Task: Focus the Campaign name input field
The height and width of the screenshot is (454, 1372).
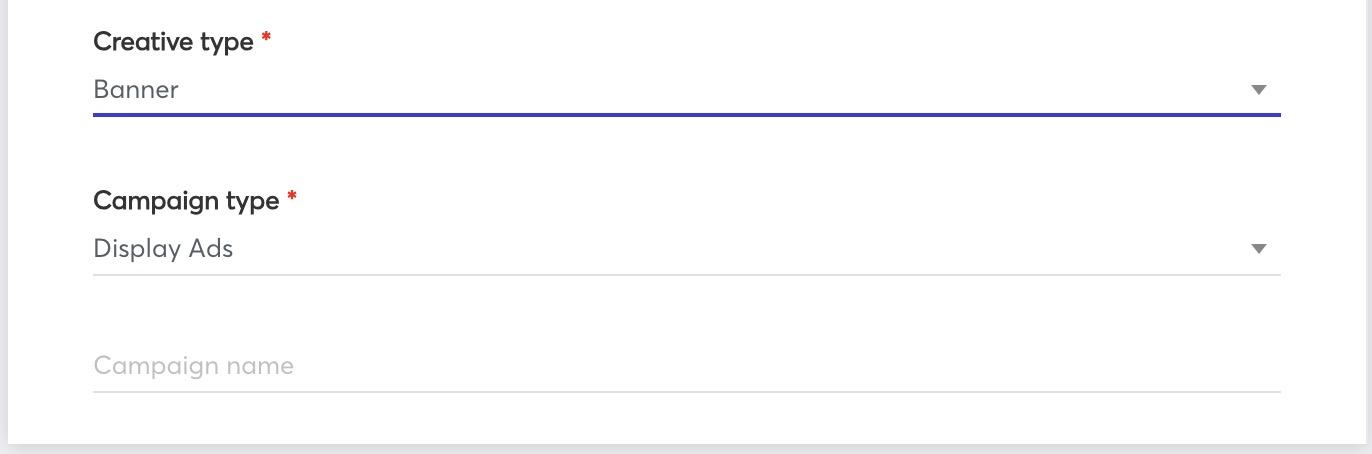Action: point(686,365)
